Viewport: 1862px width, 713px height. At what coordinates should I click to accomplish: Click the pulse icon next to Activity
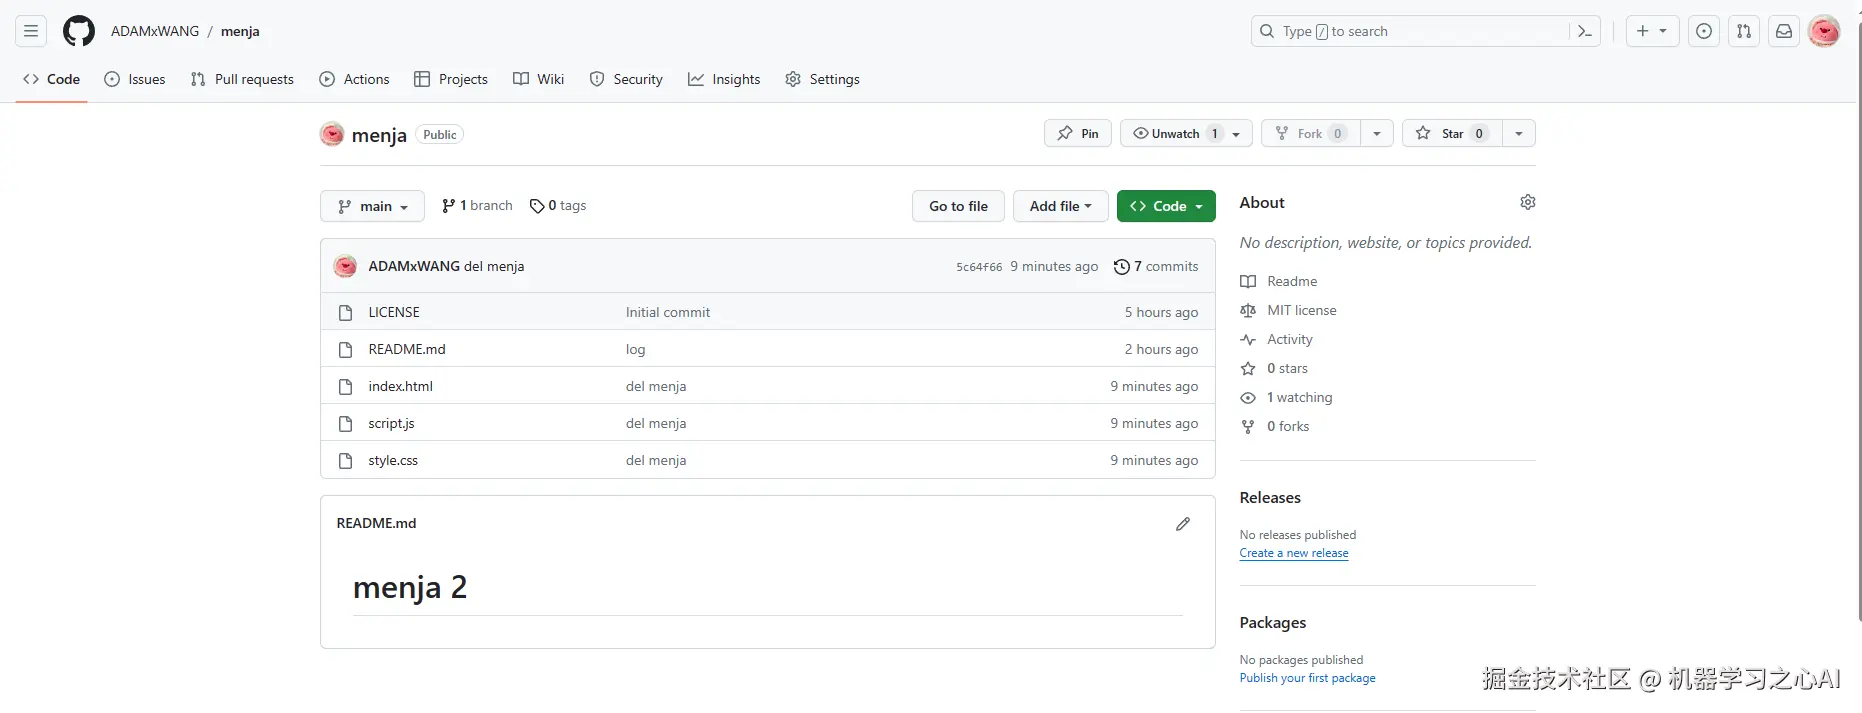[1248, 339]
